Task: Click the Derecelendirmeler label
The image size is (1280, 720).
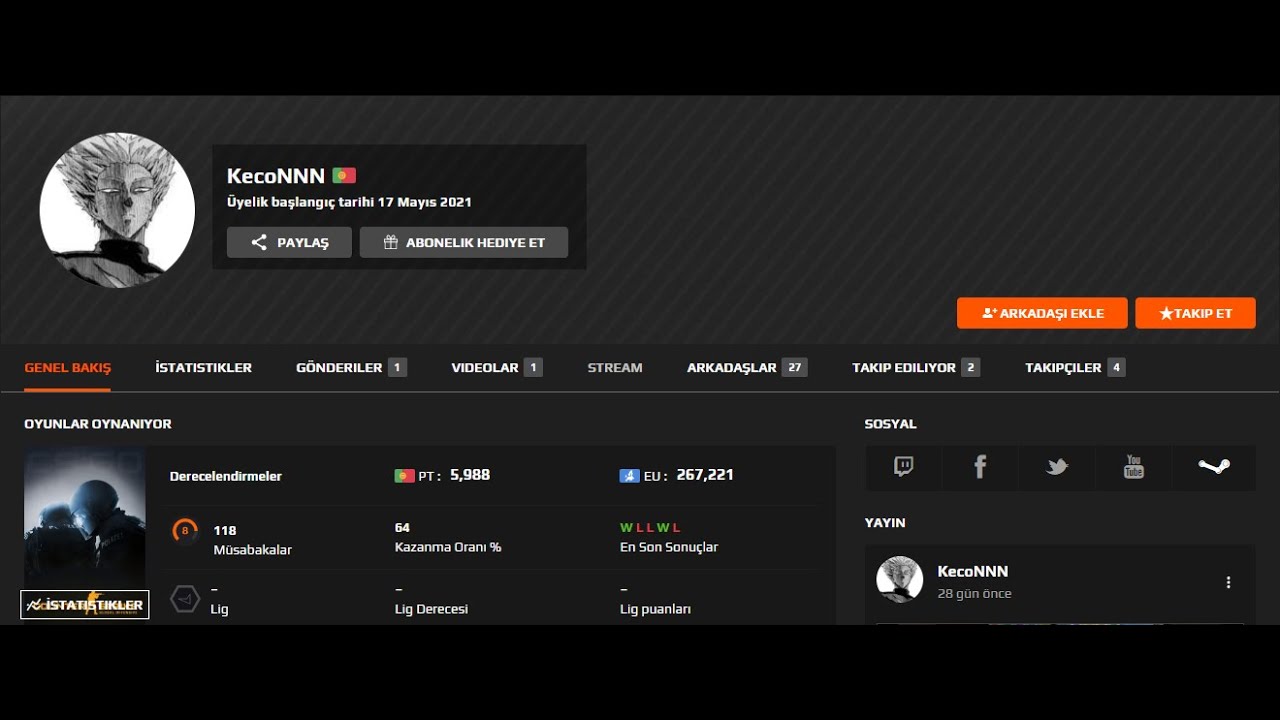Action: tap(226, 476)
